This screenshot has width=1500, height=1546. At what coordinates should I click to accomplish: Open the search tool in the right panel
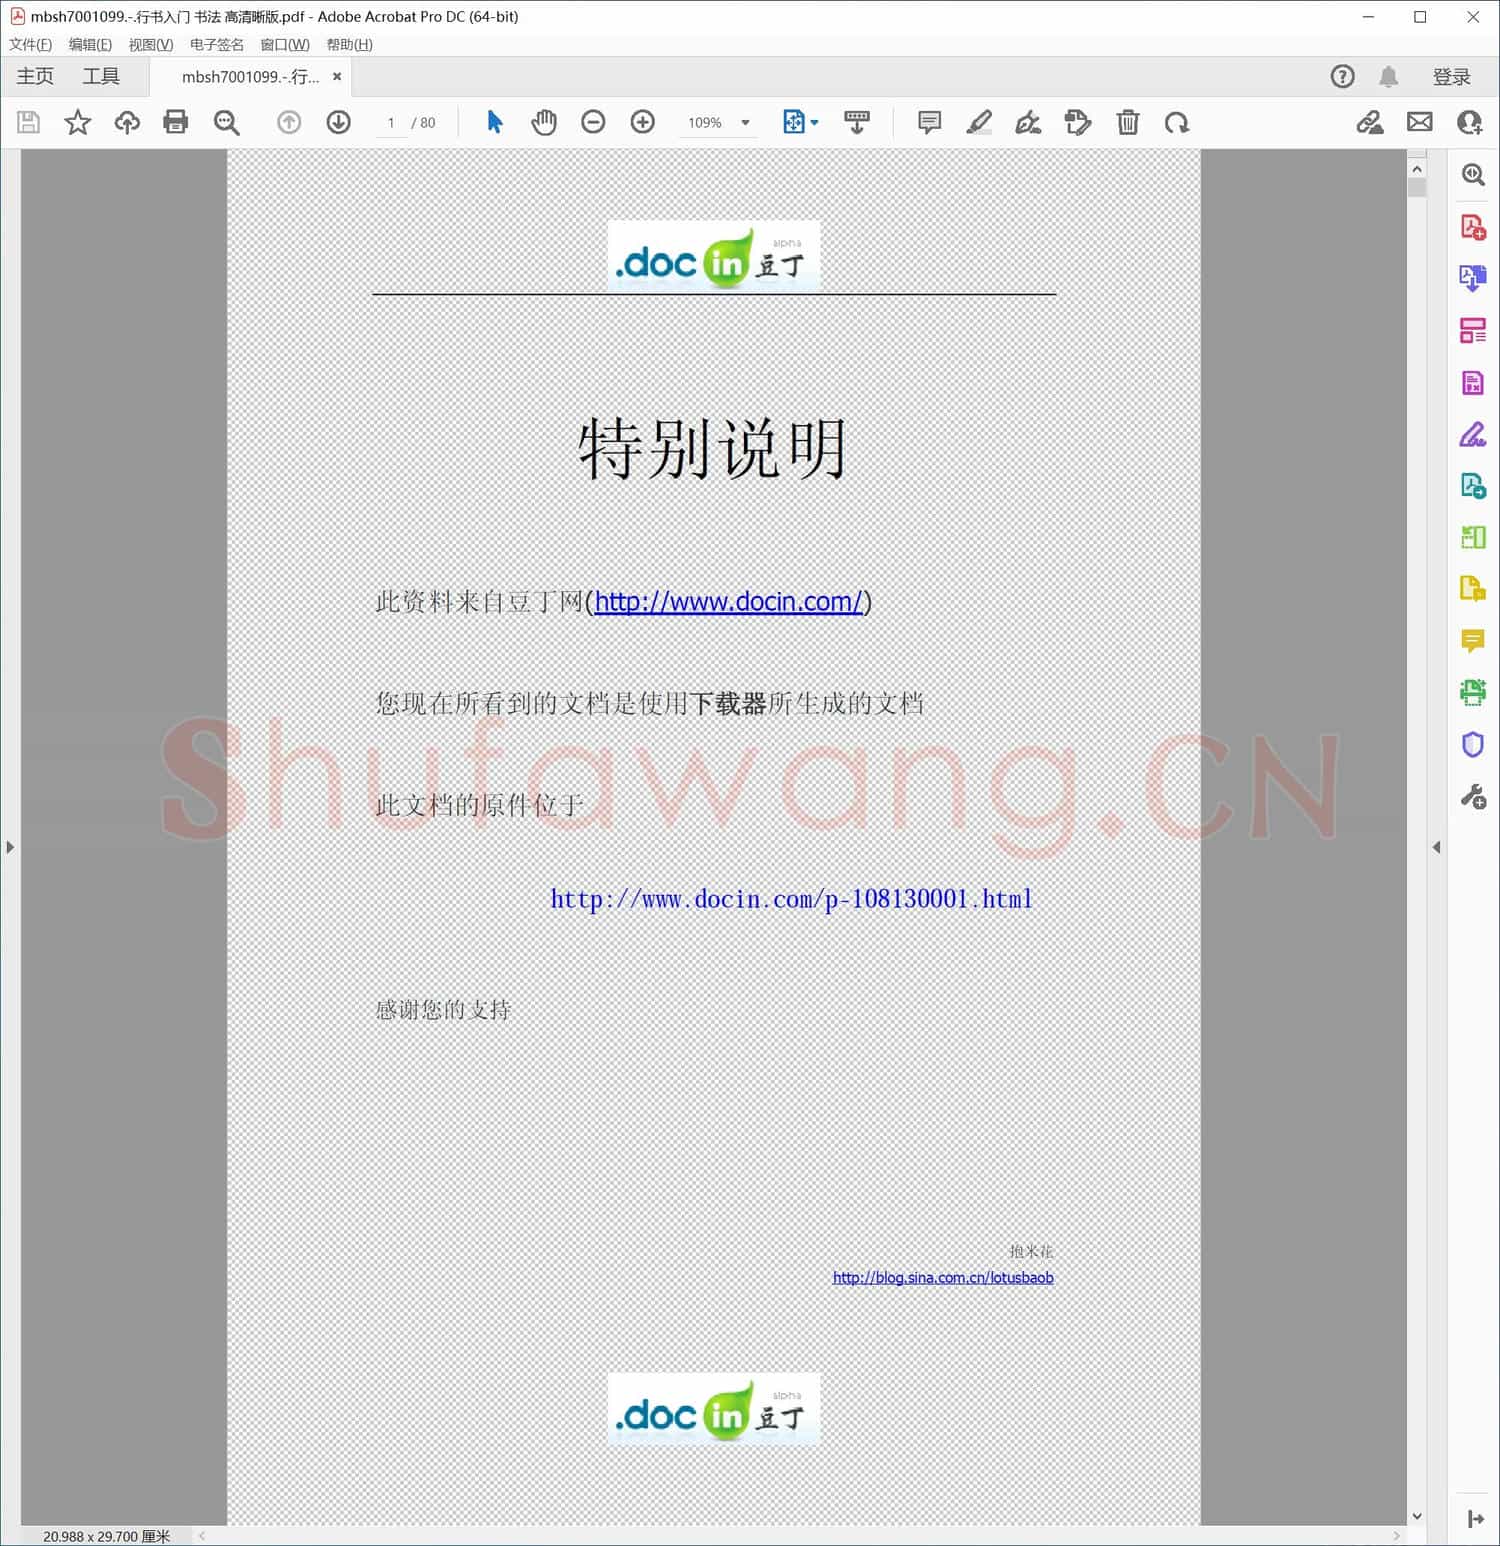pyautogui.click(x=1472, y=175)
